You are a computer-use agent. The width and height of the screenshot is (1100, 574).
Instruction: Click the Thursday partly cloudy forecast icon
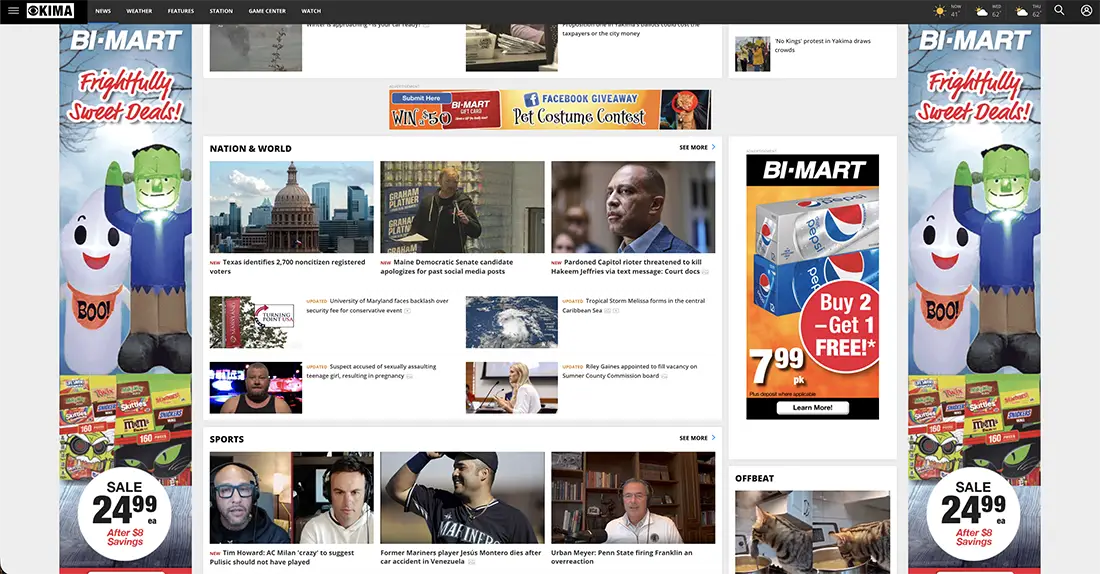pyautogui.click(x=1021, y=11)
